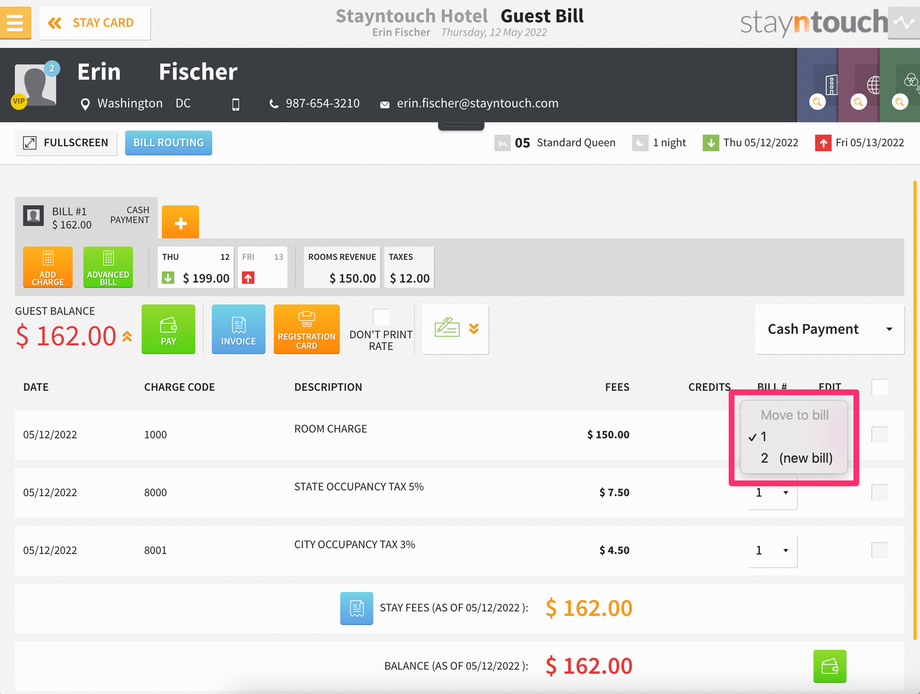Select Fri 13 day tile
920x694 pixels.
click(x=262, y=268)
